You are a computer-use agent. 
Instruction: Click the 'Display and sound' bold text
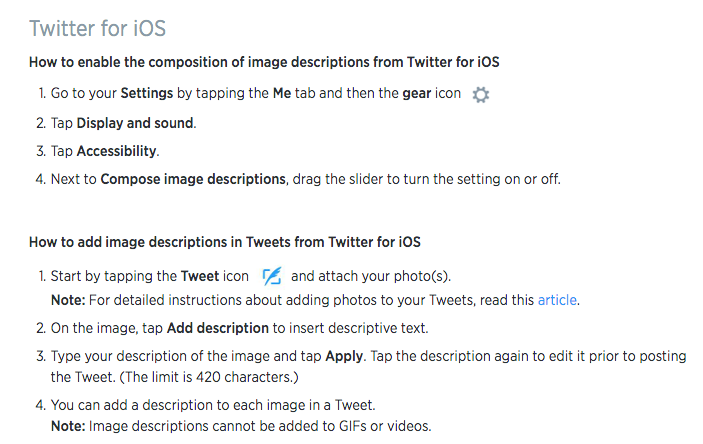point(135,123)
